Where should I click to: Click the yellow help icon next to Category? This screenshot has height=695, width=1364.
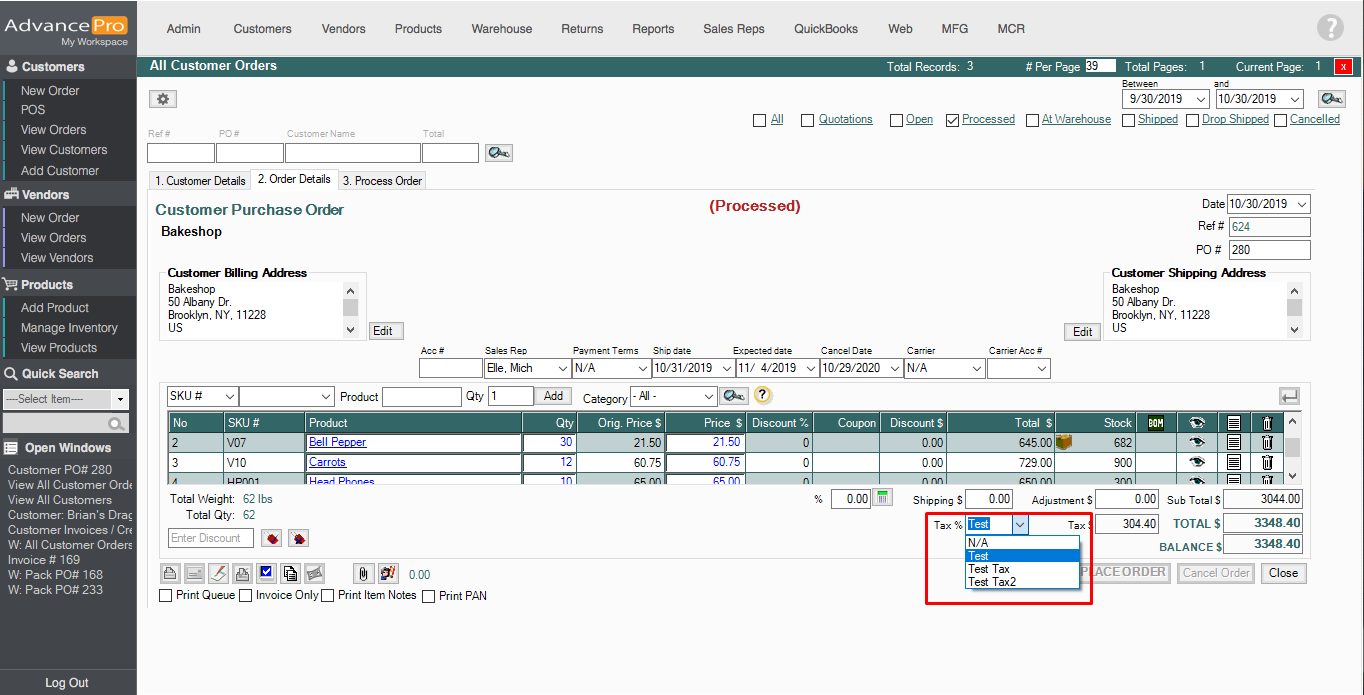[x=763, y=396]
